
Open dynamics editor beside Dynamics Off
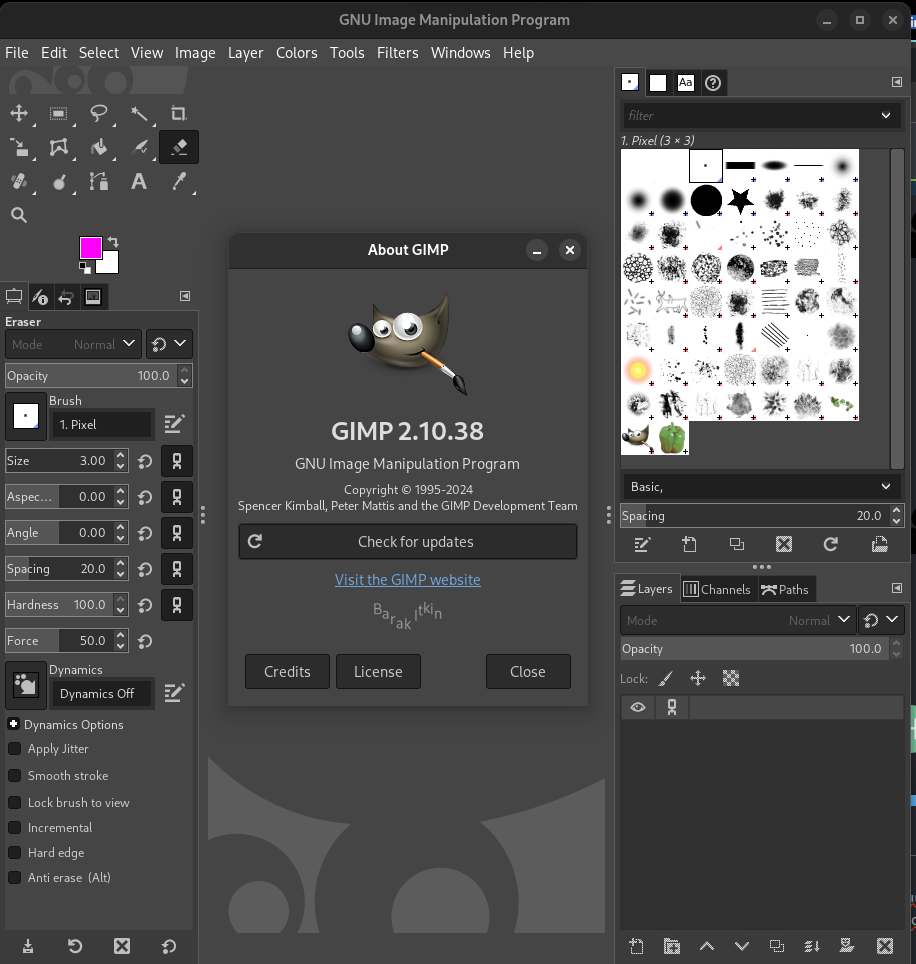pos(175,693)
